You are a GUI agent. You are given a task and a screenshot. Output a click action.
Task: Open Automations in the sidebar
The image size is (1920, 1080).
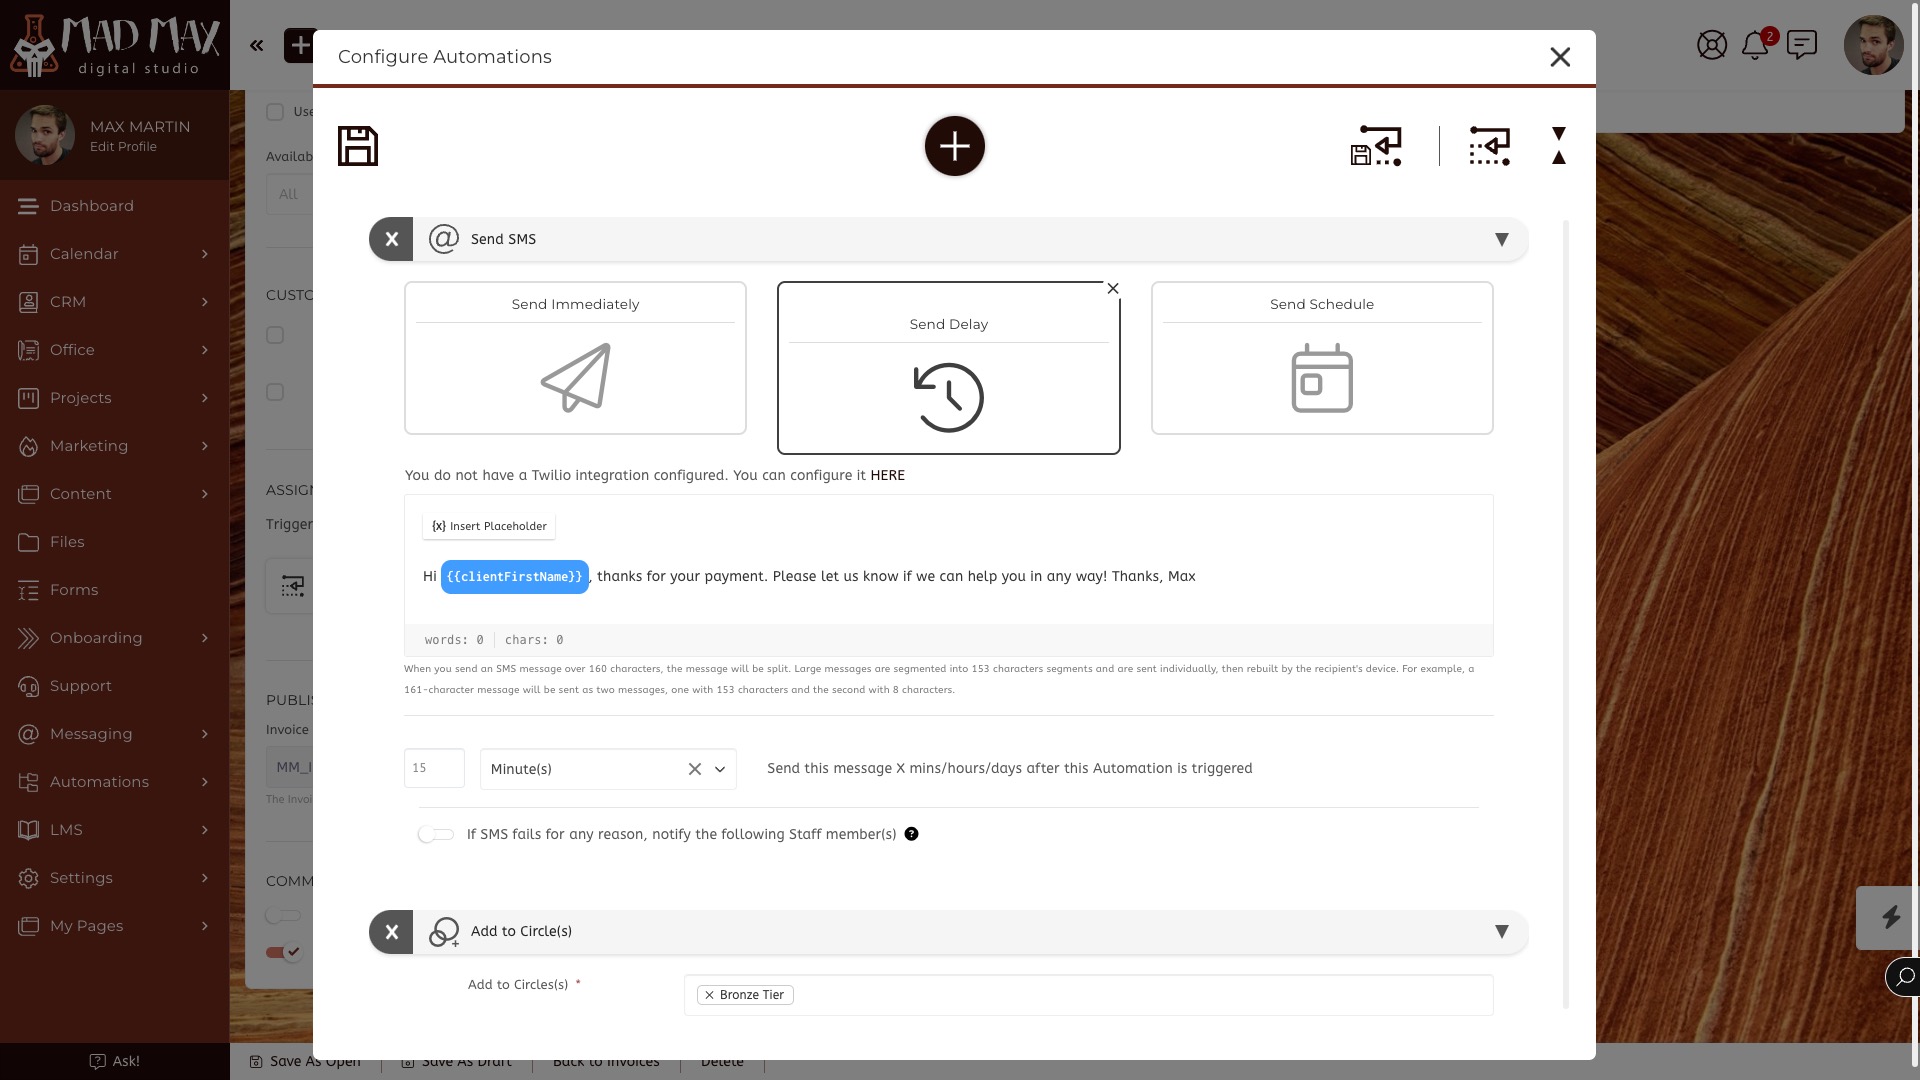(x=99, y=782)
